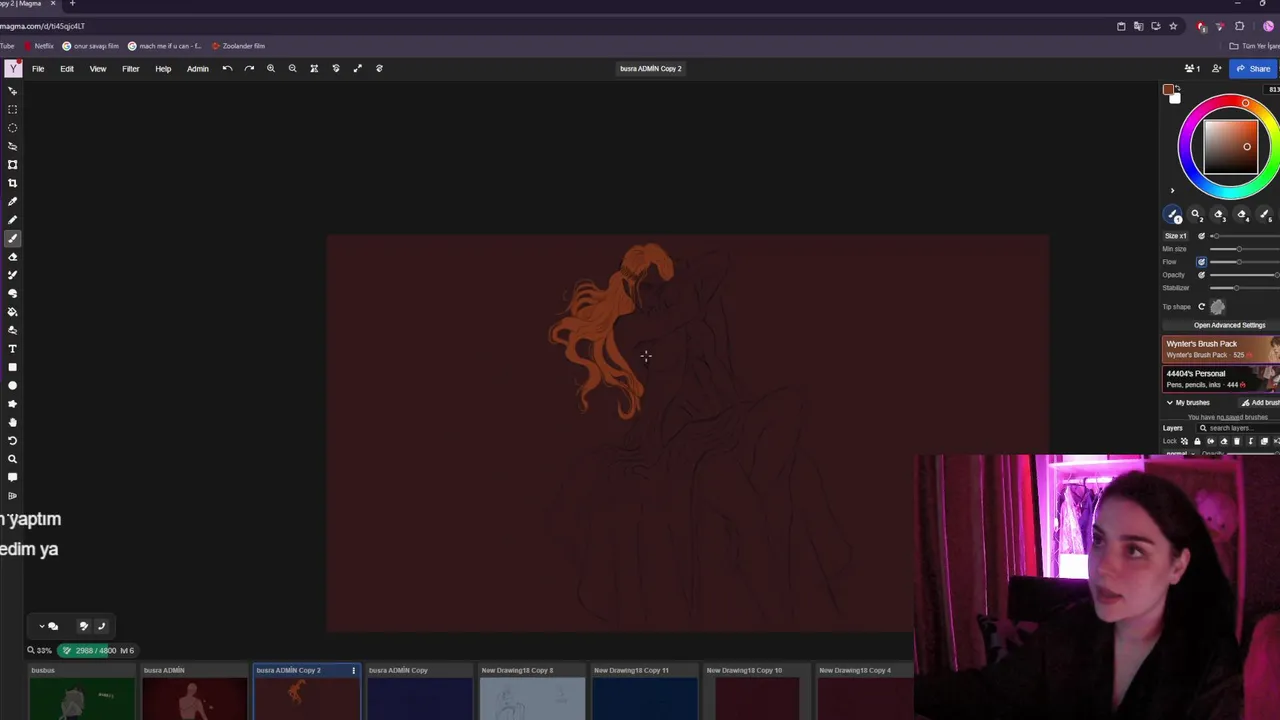Expand the color panel chevron
Viewport: 1280px width, 720px height.
[x=1172, y=190]
